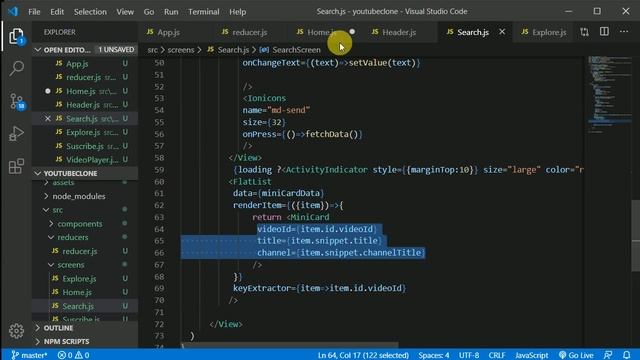640x360 pixels.
Task: Open the Help menu
Action: [x=238, y=12]
